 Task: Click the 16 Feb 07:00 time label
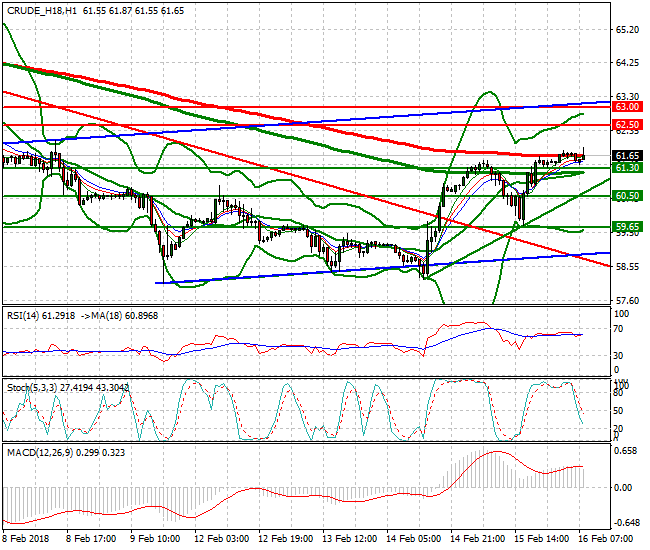pyautogui.click(x=605, y=539)
